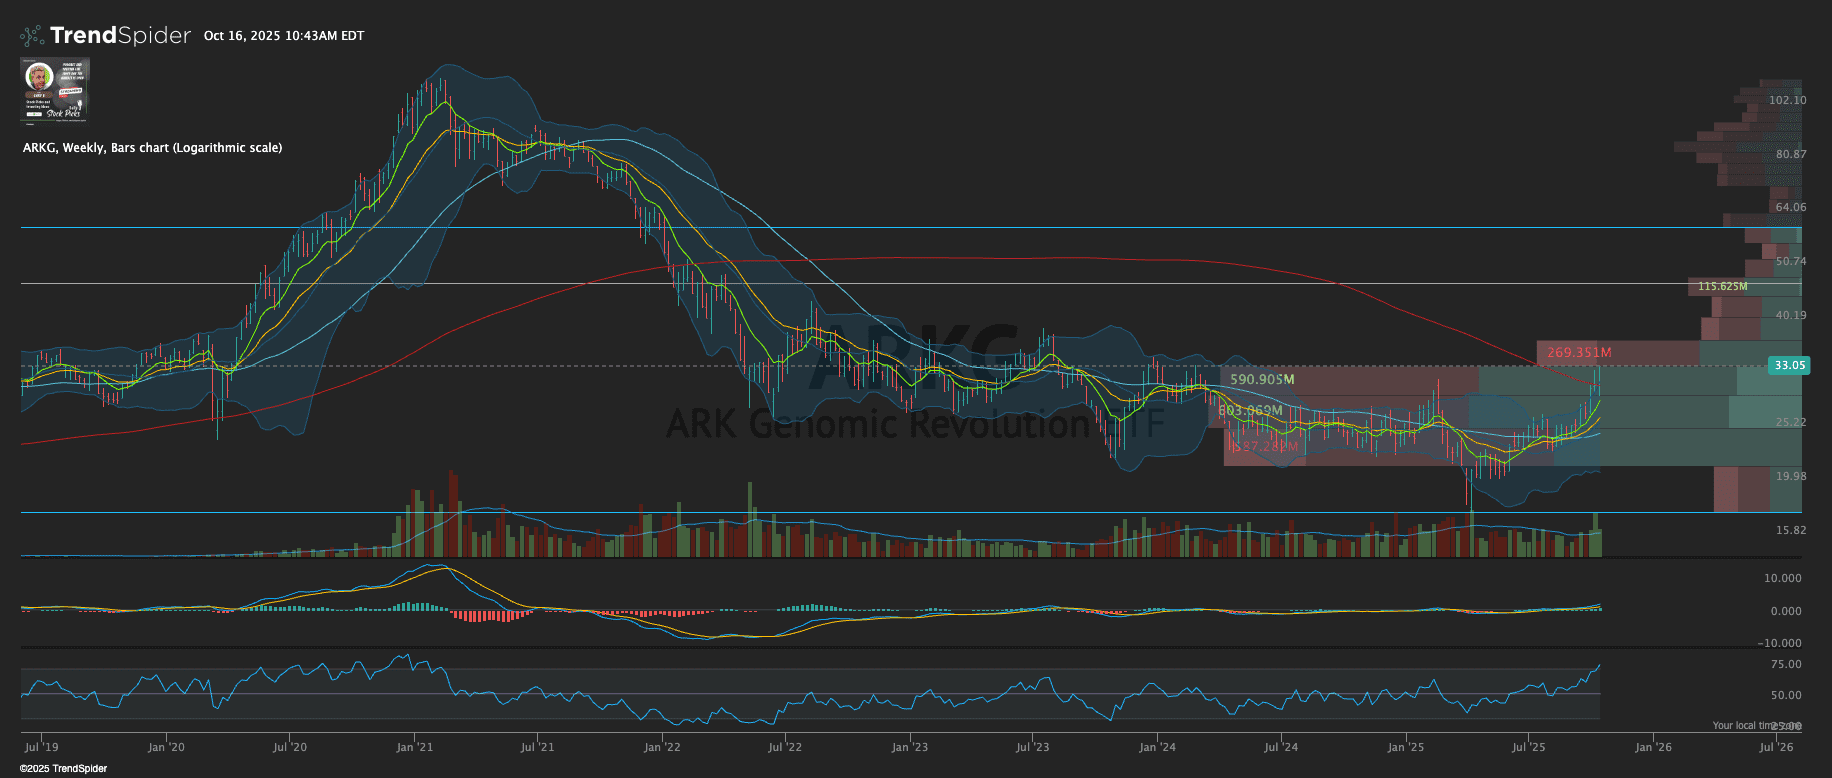Click the Oct 16, 2025 timestamp
1832x778 pixels.
point(283,36)
